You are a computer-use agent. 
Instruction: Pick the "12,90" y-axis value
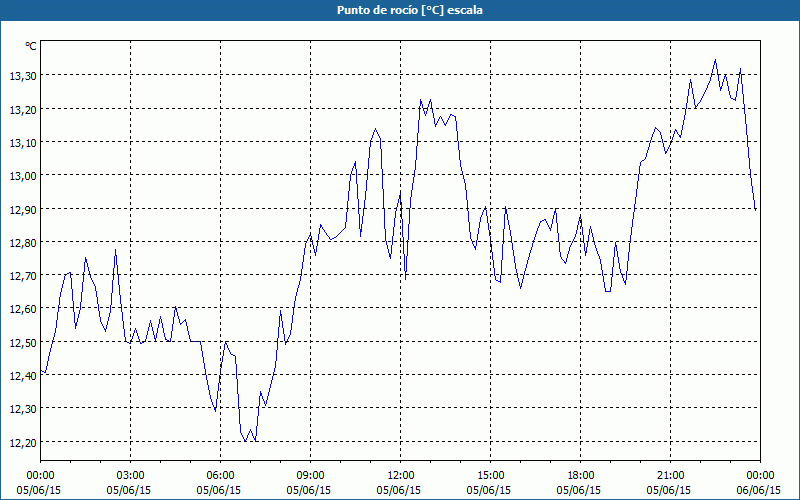tap(23, 210)
